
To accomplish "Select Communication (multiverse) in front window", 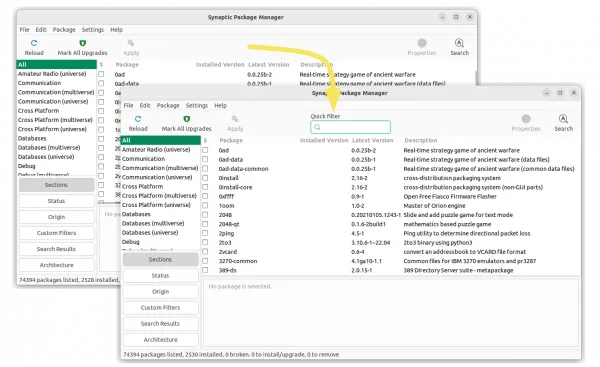I will coord(160,168).
